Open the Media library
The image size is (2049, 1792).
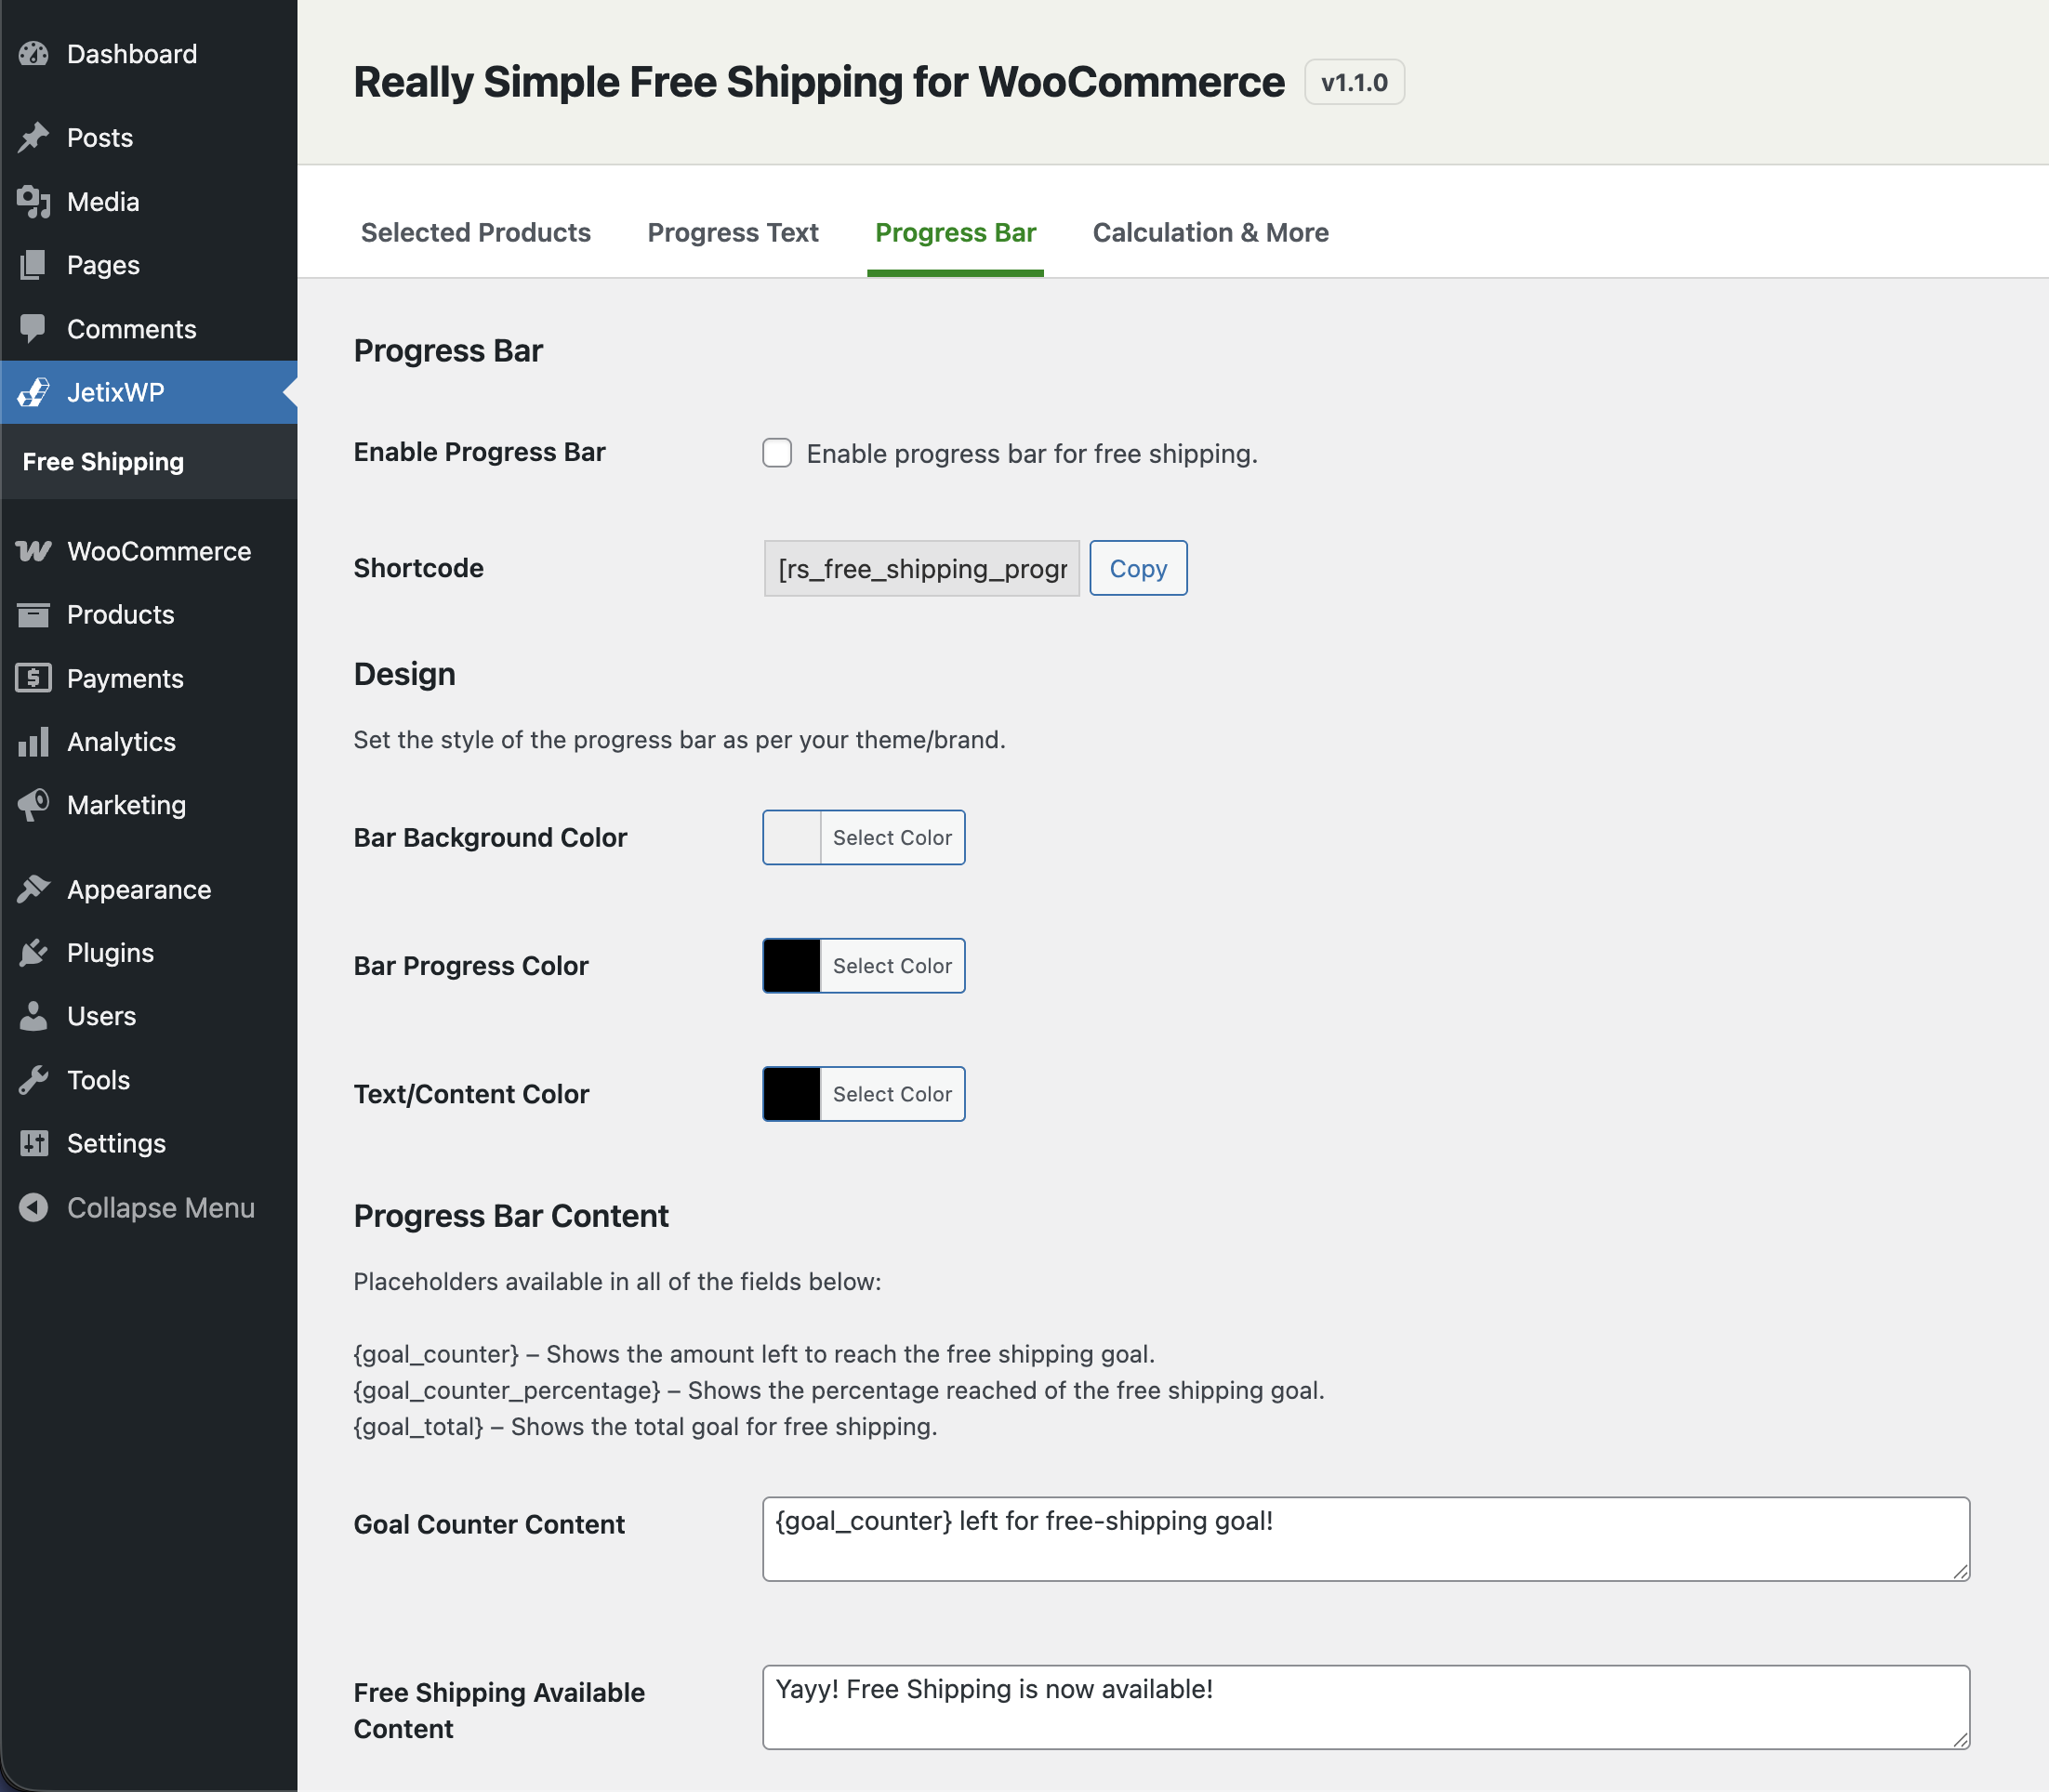coord(103,201)
